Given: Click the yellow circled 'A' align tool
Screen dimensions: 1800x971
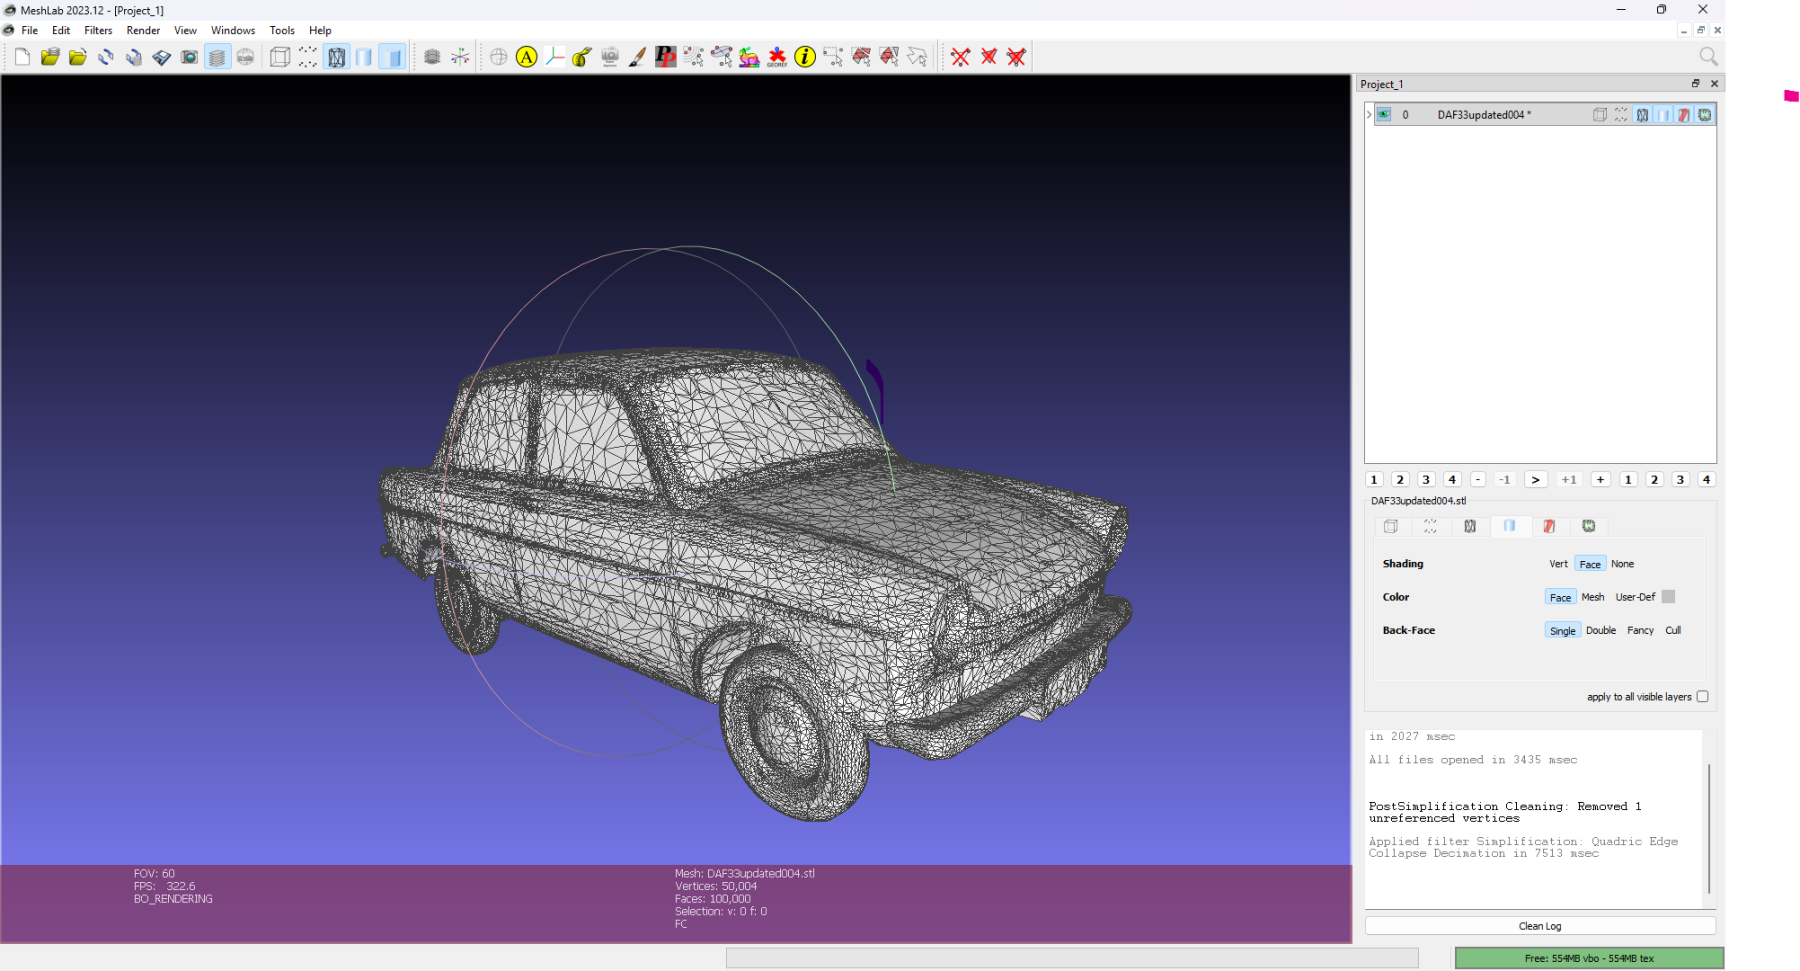Looking at the screenshot, I should pos(527,57).
